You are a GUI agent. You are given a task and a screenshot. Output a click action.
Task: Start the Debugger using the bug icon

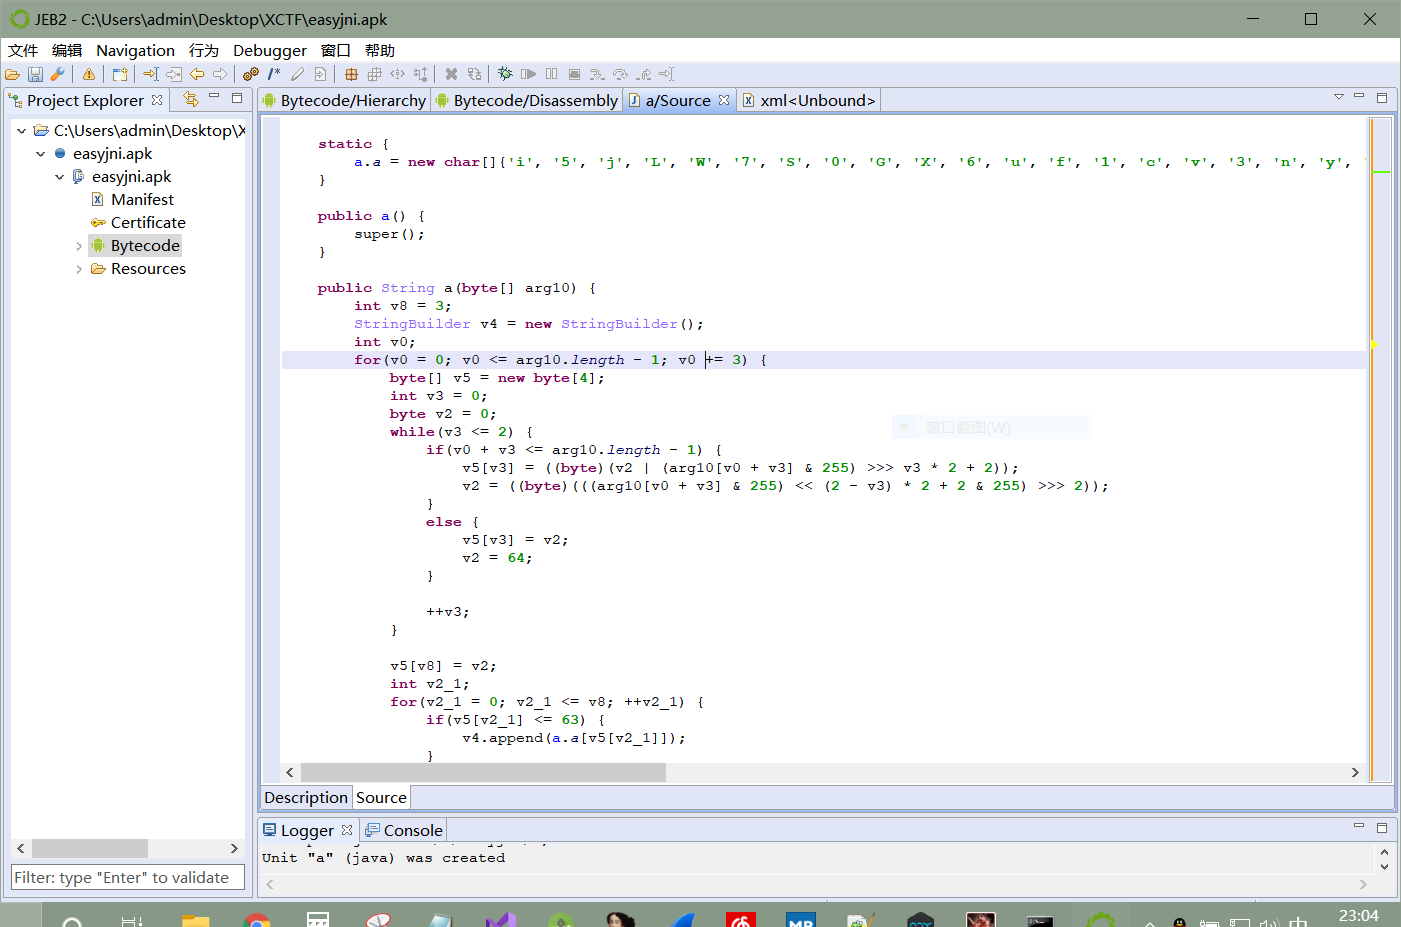(504, 73)
